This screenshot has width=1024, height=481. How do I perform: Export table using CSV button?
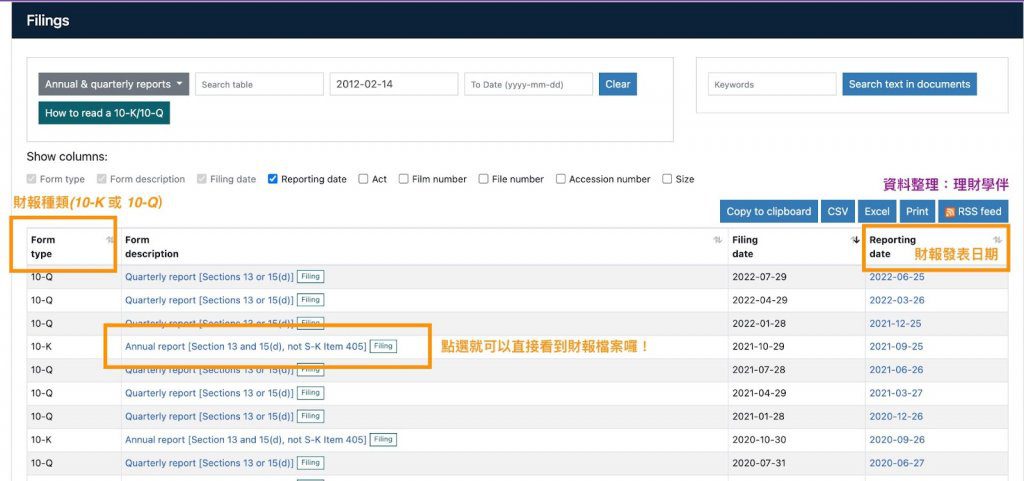pyautogui.click(x=835, y=212)
